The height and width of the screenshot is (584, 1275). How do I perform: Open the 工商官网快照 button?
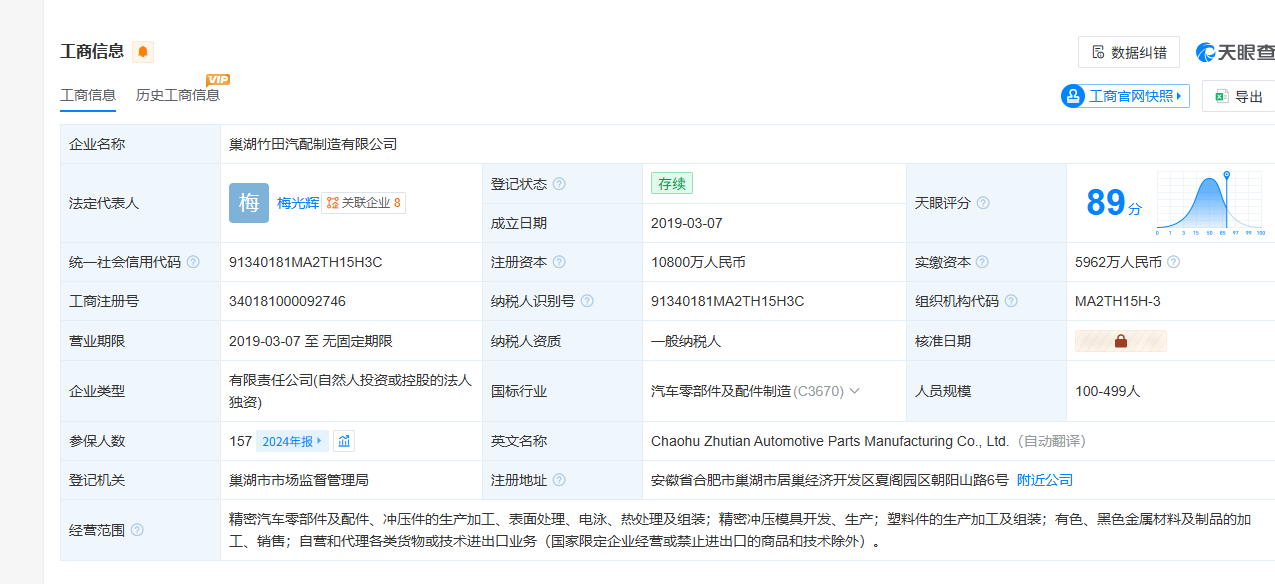[1125, 96]
